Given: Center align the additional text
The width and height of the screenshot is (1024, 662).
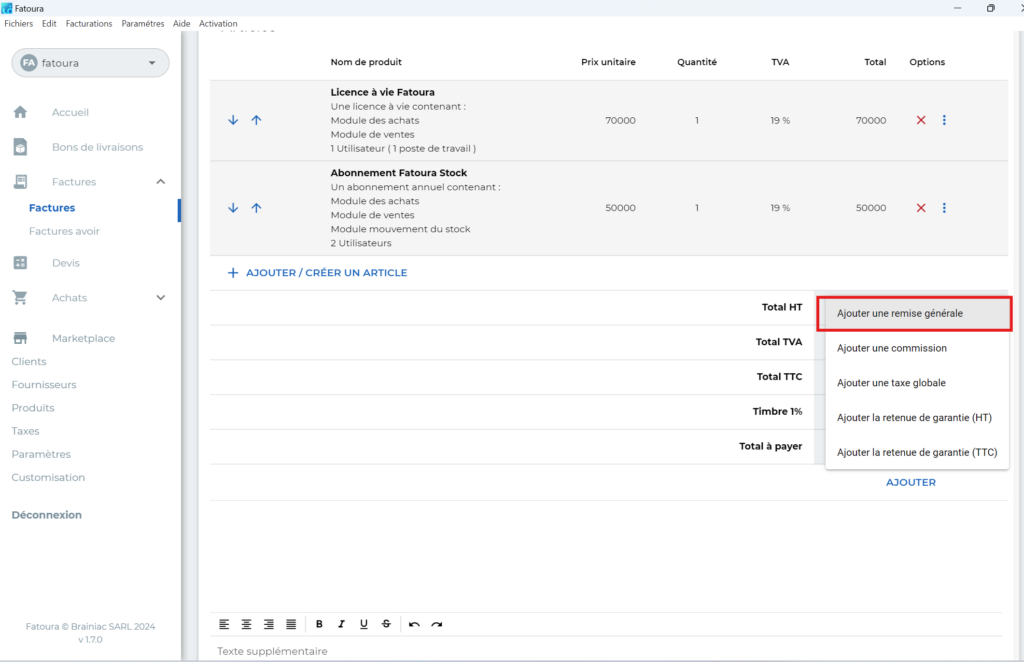Looking at the screenshot, I should 246,624.
